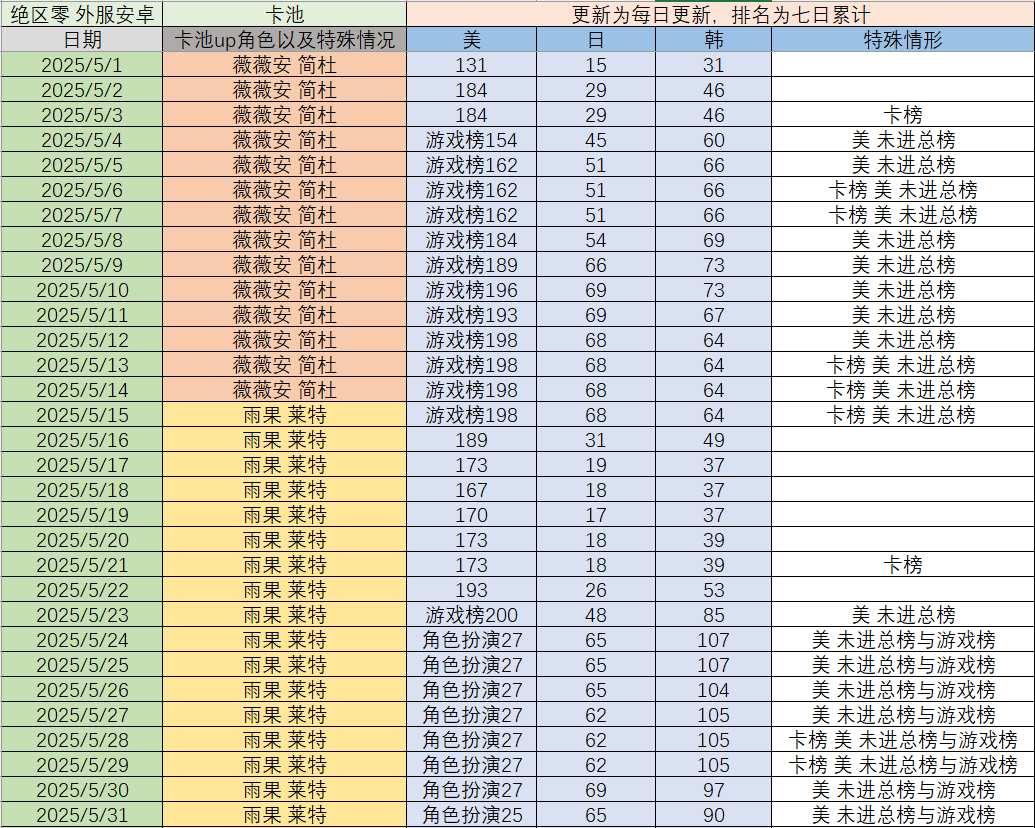Click the 韩 column header

[713, 40]
